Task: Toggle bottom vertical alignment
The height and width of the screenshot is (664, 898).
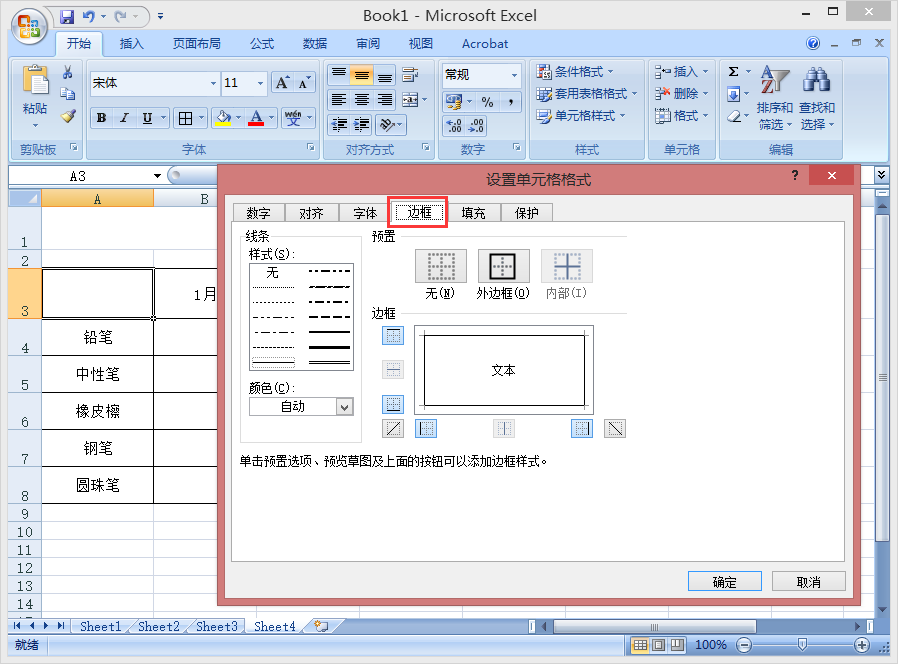Action: (x=385, y=75)
